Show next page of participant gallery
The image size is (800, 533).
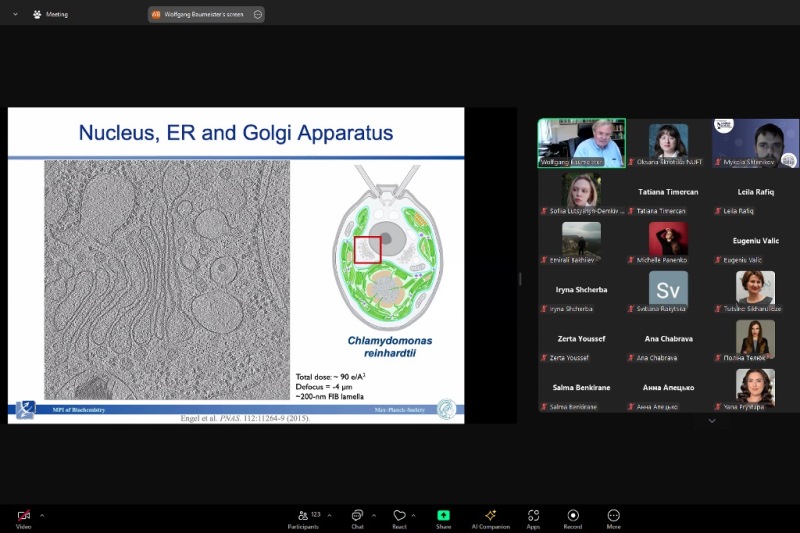(712, 421)
